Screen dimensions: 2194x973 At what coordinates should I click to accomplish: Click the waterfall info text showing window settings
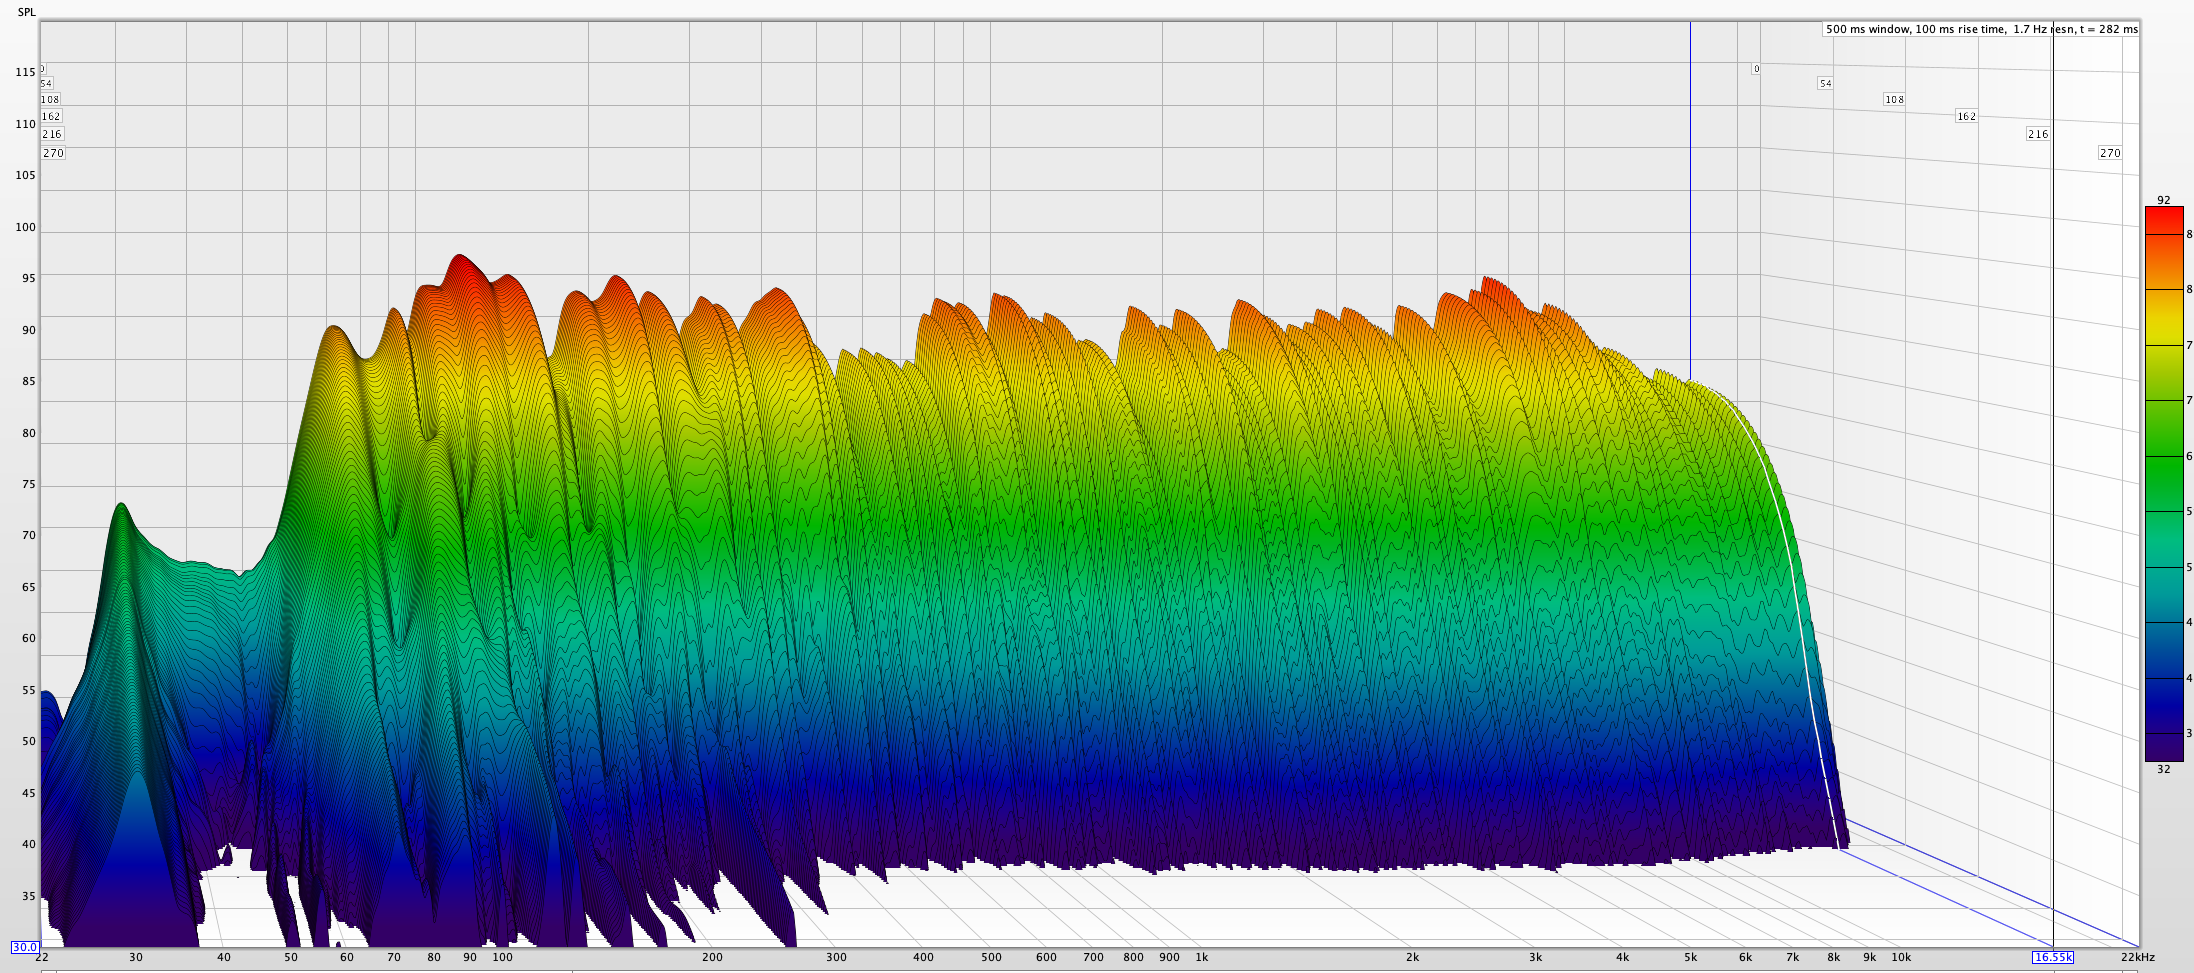pos(1981,29)
